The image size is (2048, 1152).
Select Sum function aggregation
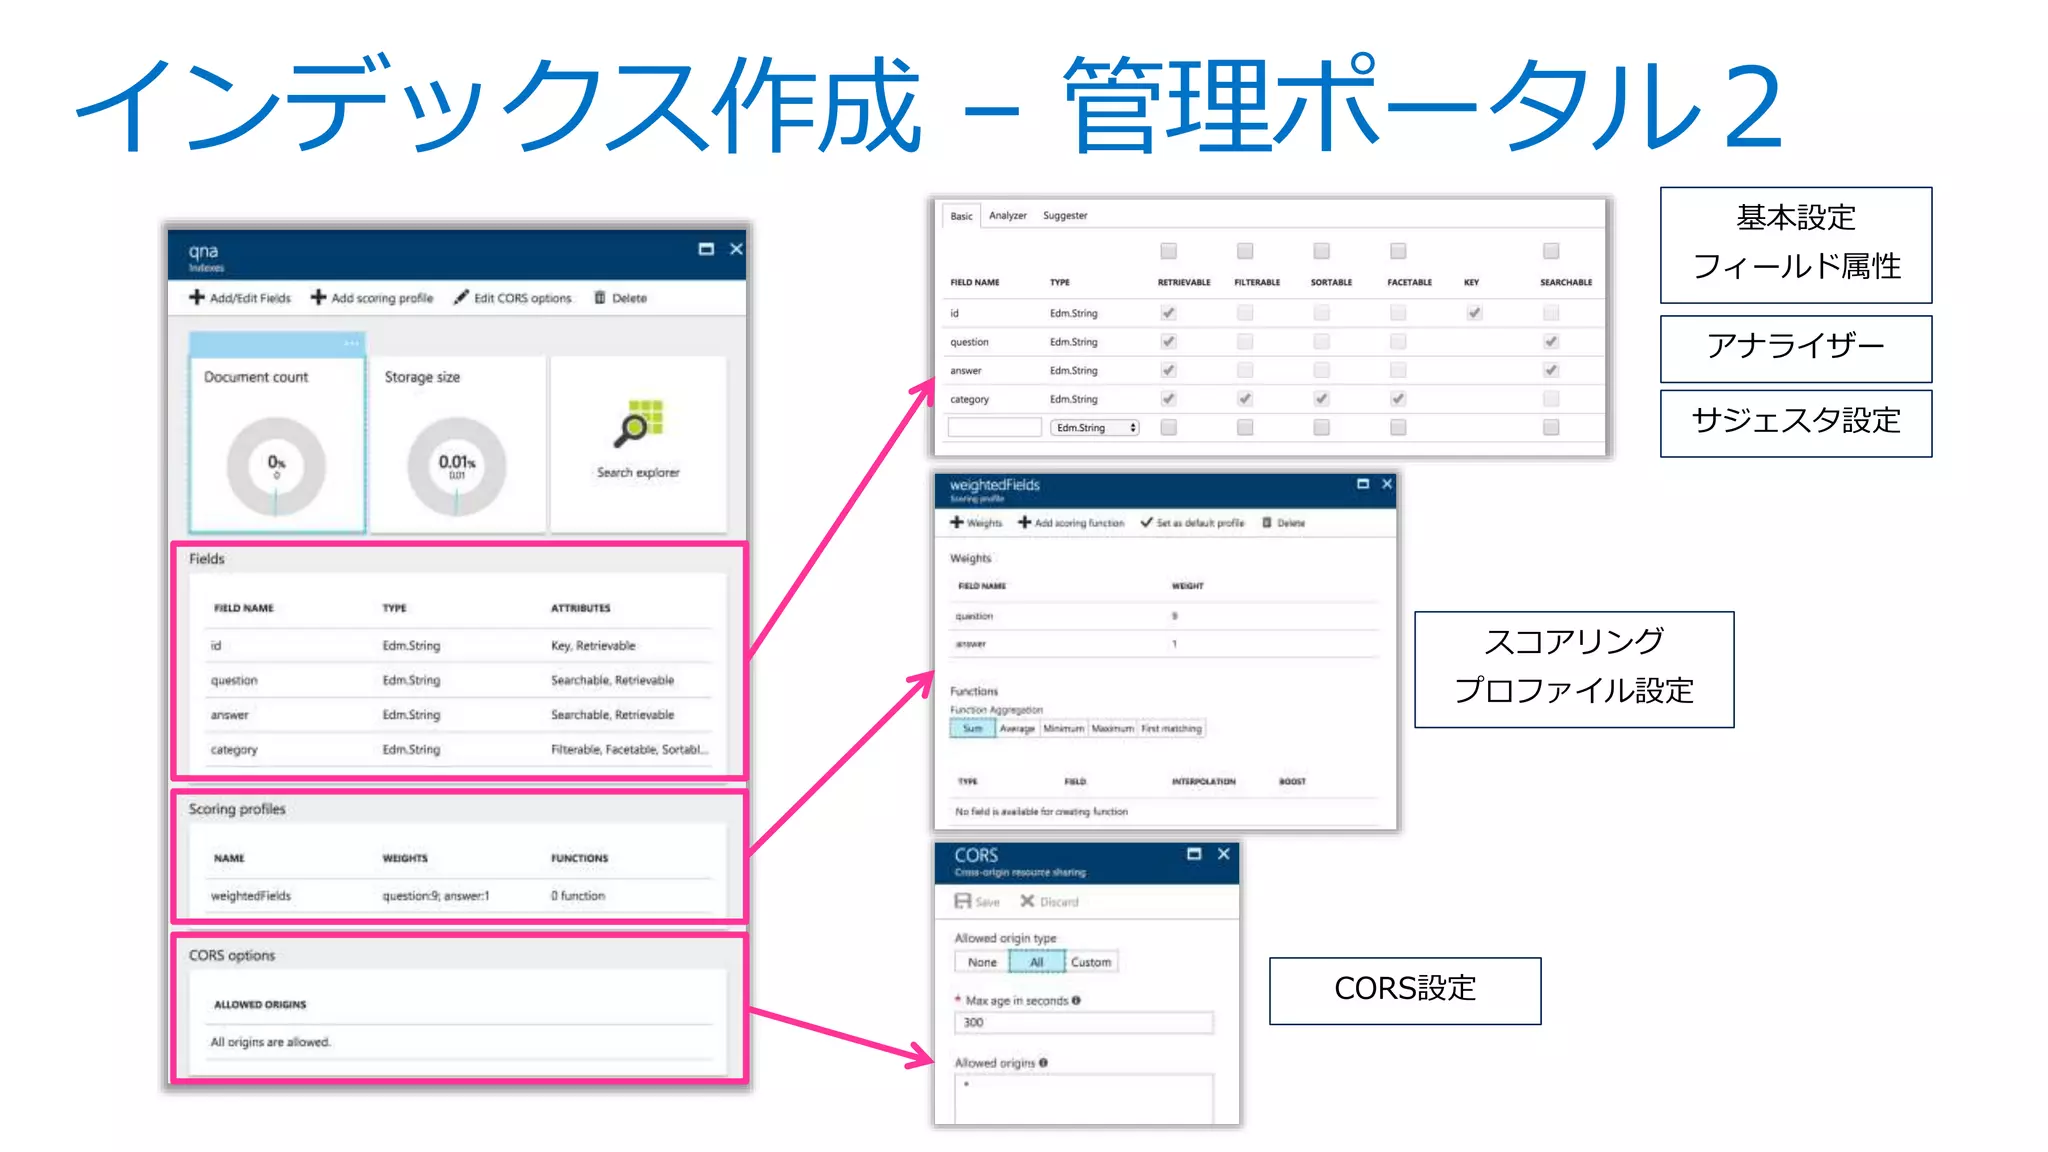pos(972,729)
